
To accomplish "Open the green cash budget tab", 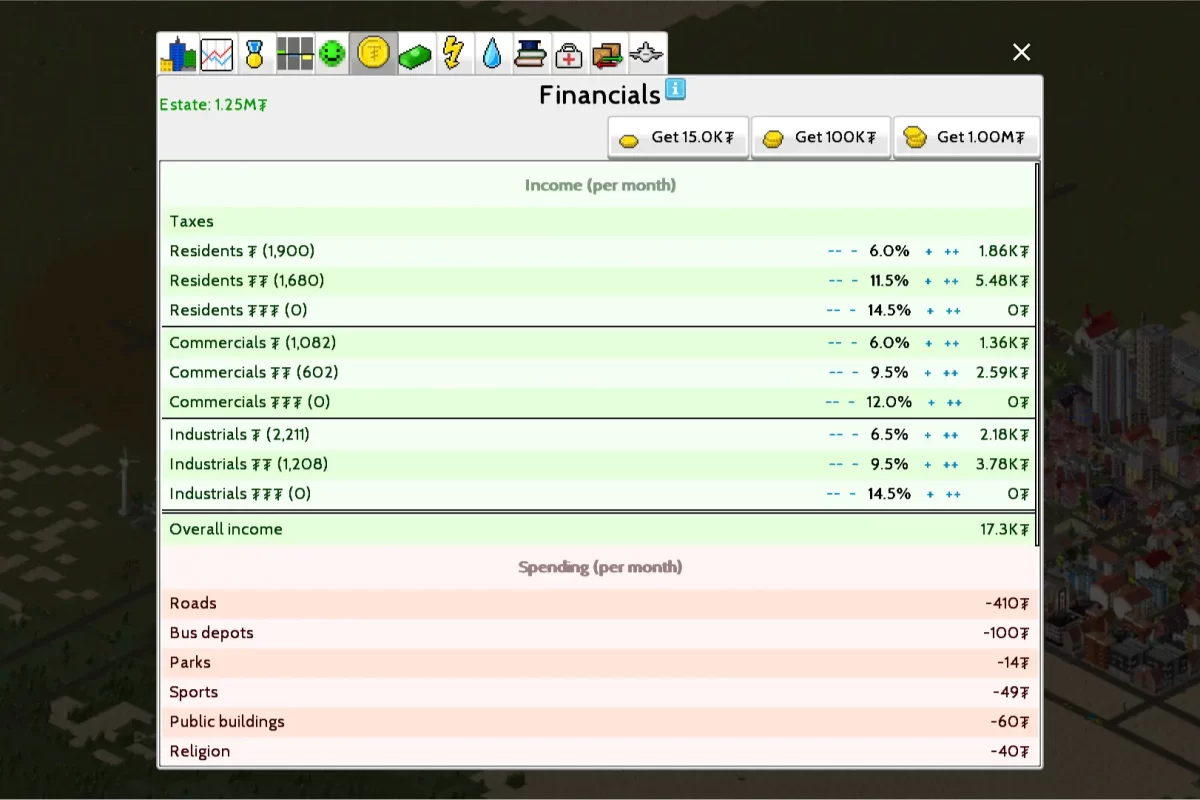I will 415,54.
